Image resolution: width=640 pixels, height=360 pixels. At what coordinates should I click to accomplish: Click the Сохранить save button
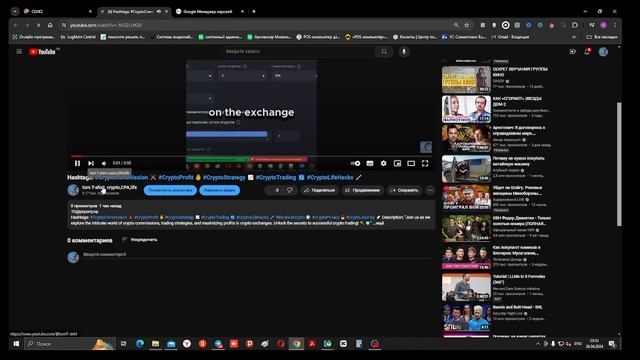(x=404, y=190)
